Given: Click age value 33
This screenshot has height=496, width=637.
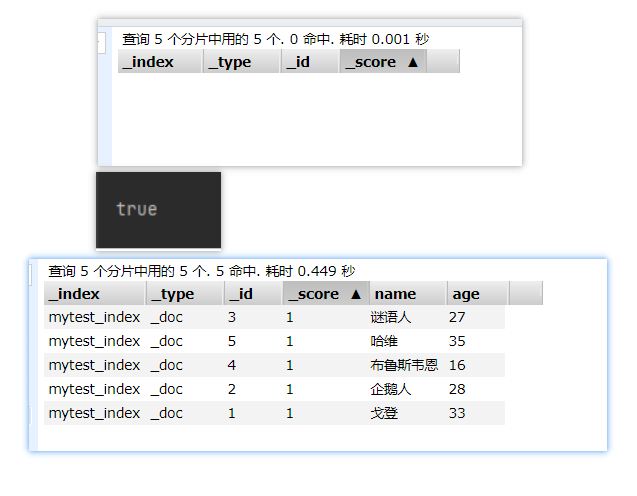Looking at the screenshot, I should click(x=457, y=413).
